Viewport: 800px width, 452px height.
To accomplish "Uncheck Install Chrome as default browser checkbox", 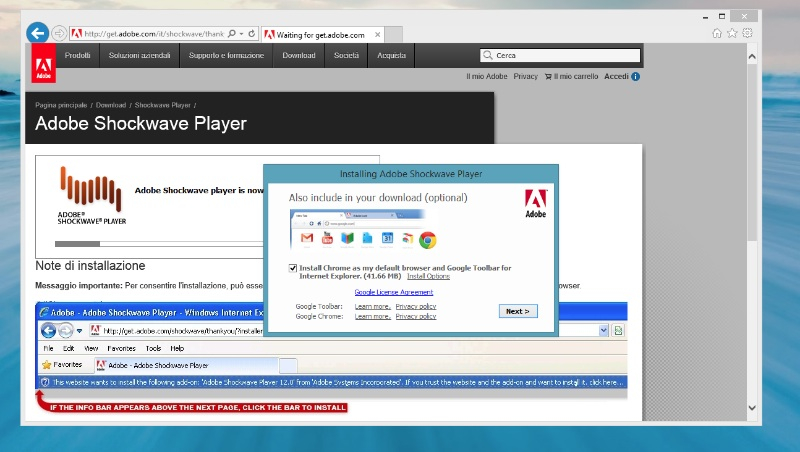I will coord(292,268).
